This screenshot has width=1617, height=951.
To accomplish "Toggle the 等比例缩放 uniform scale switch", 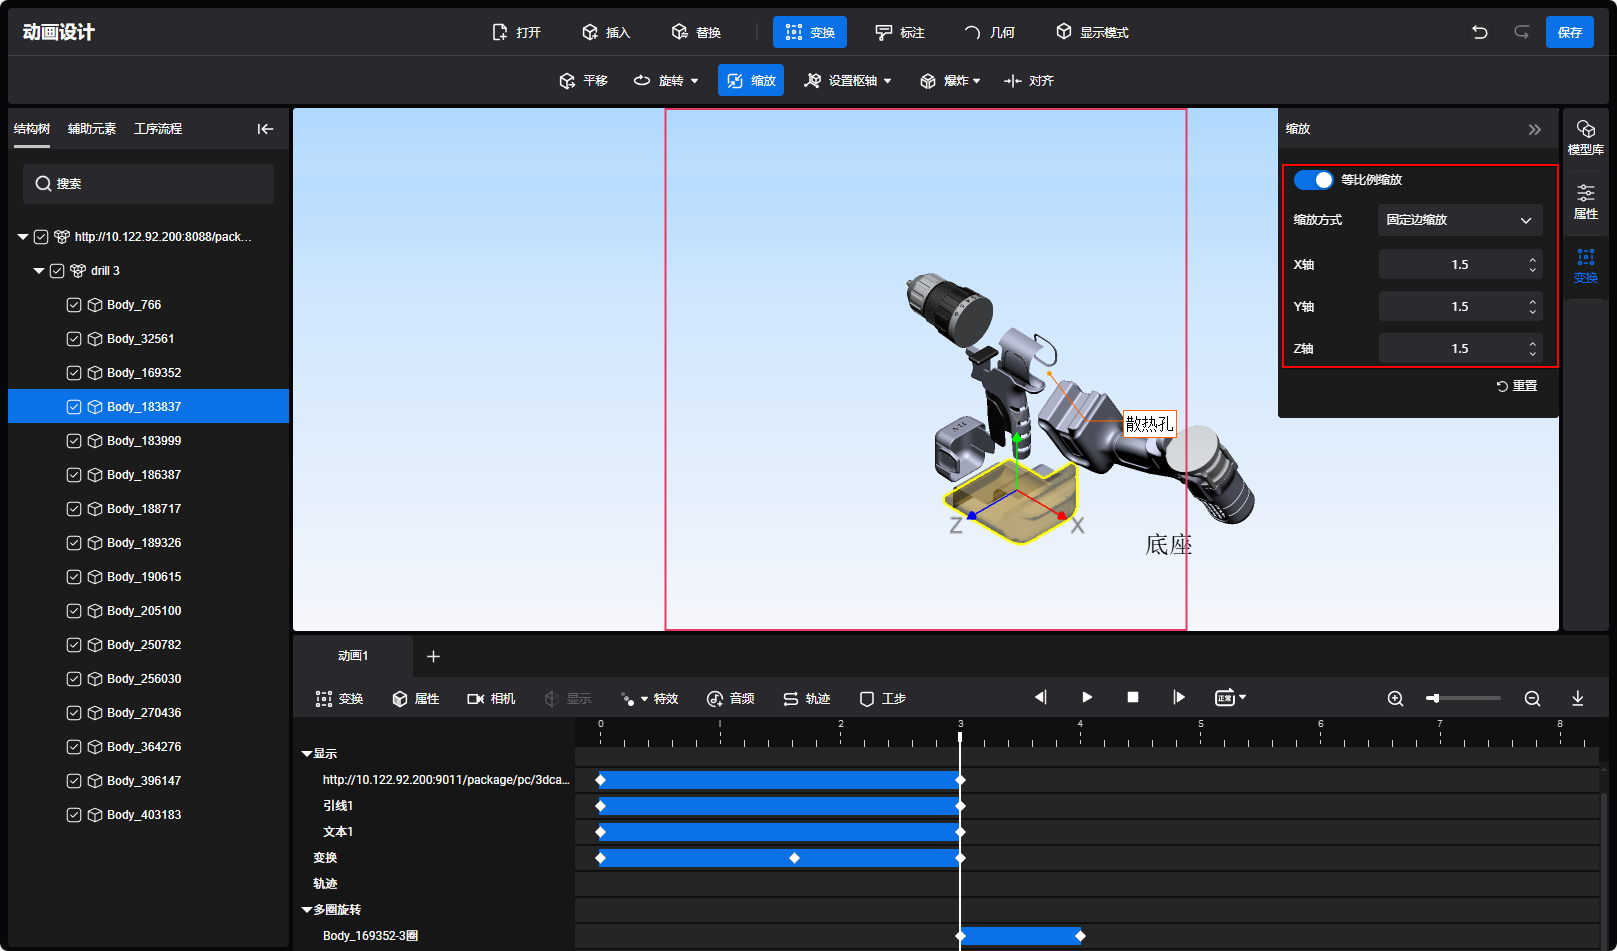I will point(1313,180).
